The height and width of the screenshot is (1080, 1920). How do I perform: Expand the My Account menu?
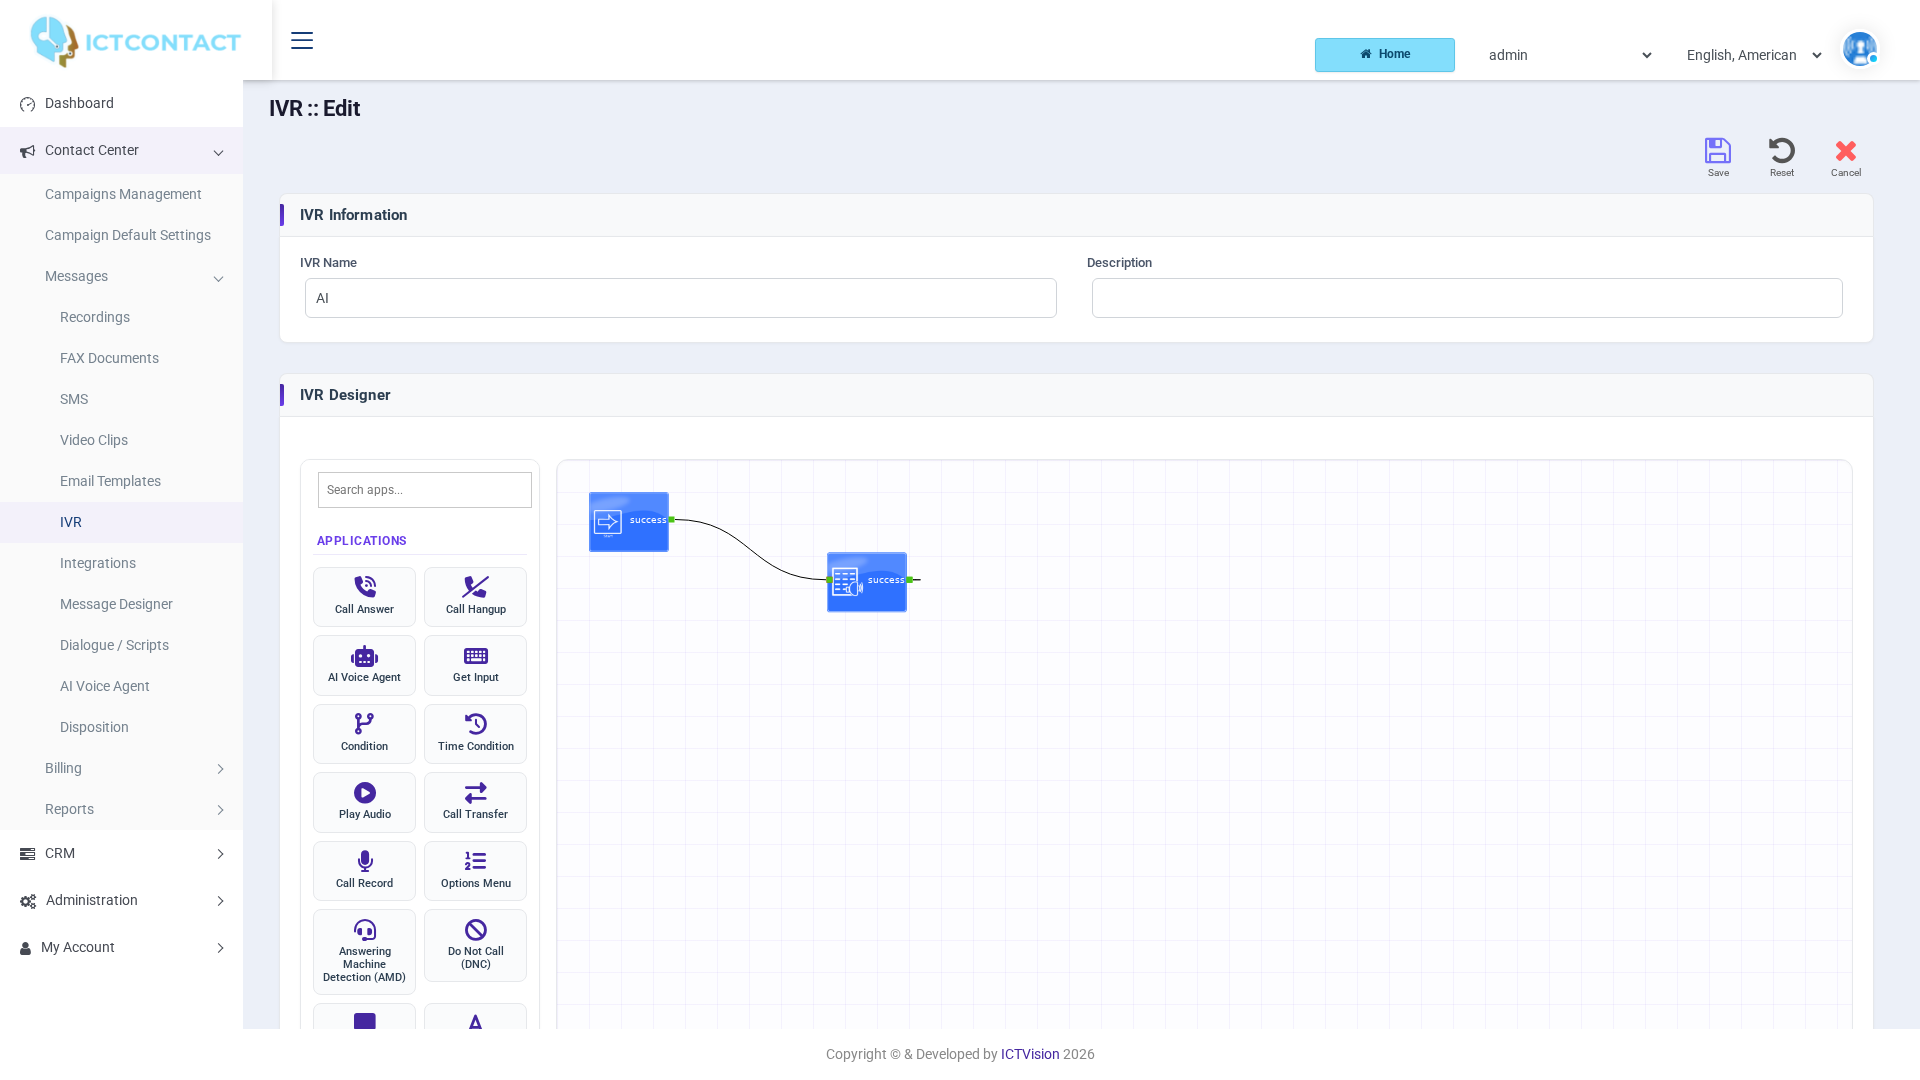click(121, 948)
